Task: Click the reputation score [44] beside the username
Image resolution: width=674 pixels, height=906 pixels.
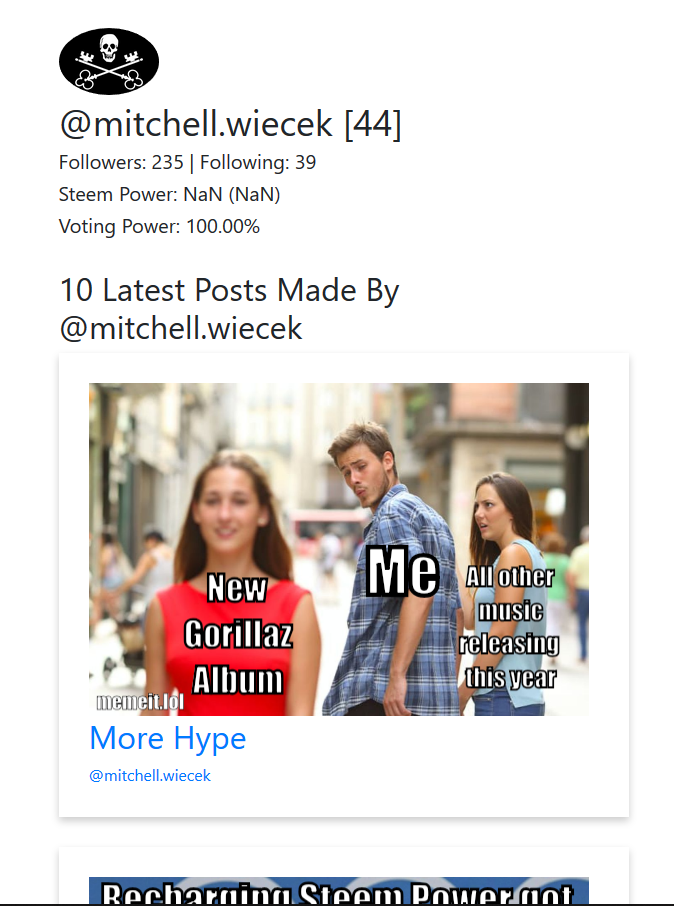Action: [x=372, y=124]
